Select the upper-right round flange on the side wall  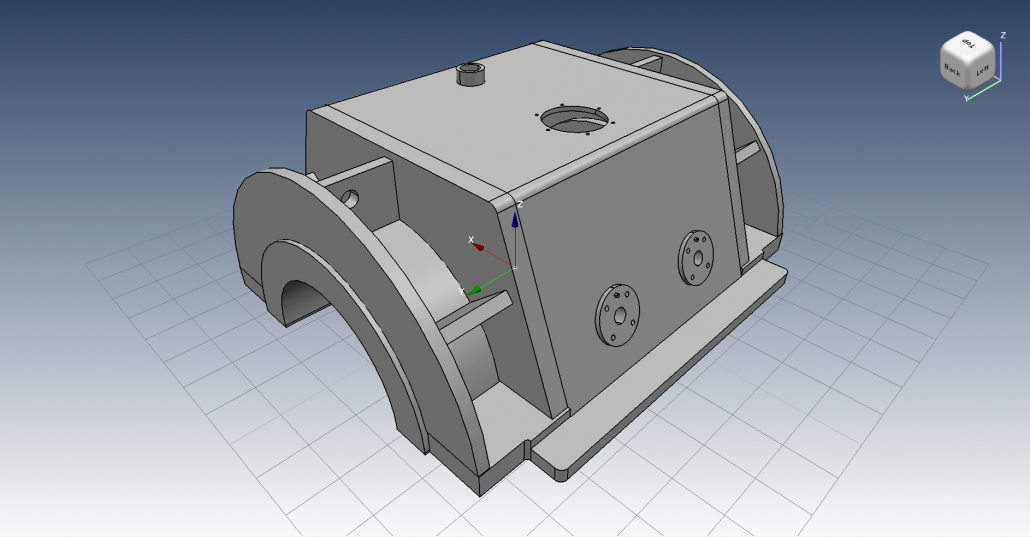click(697, 256)
